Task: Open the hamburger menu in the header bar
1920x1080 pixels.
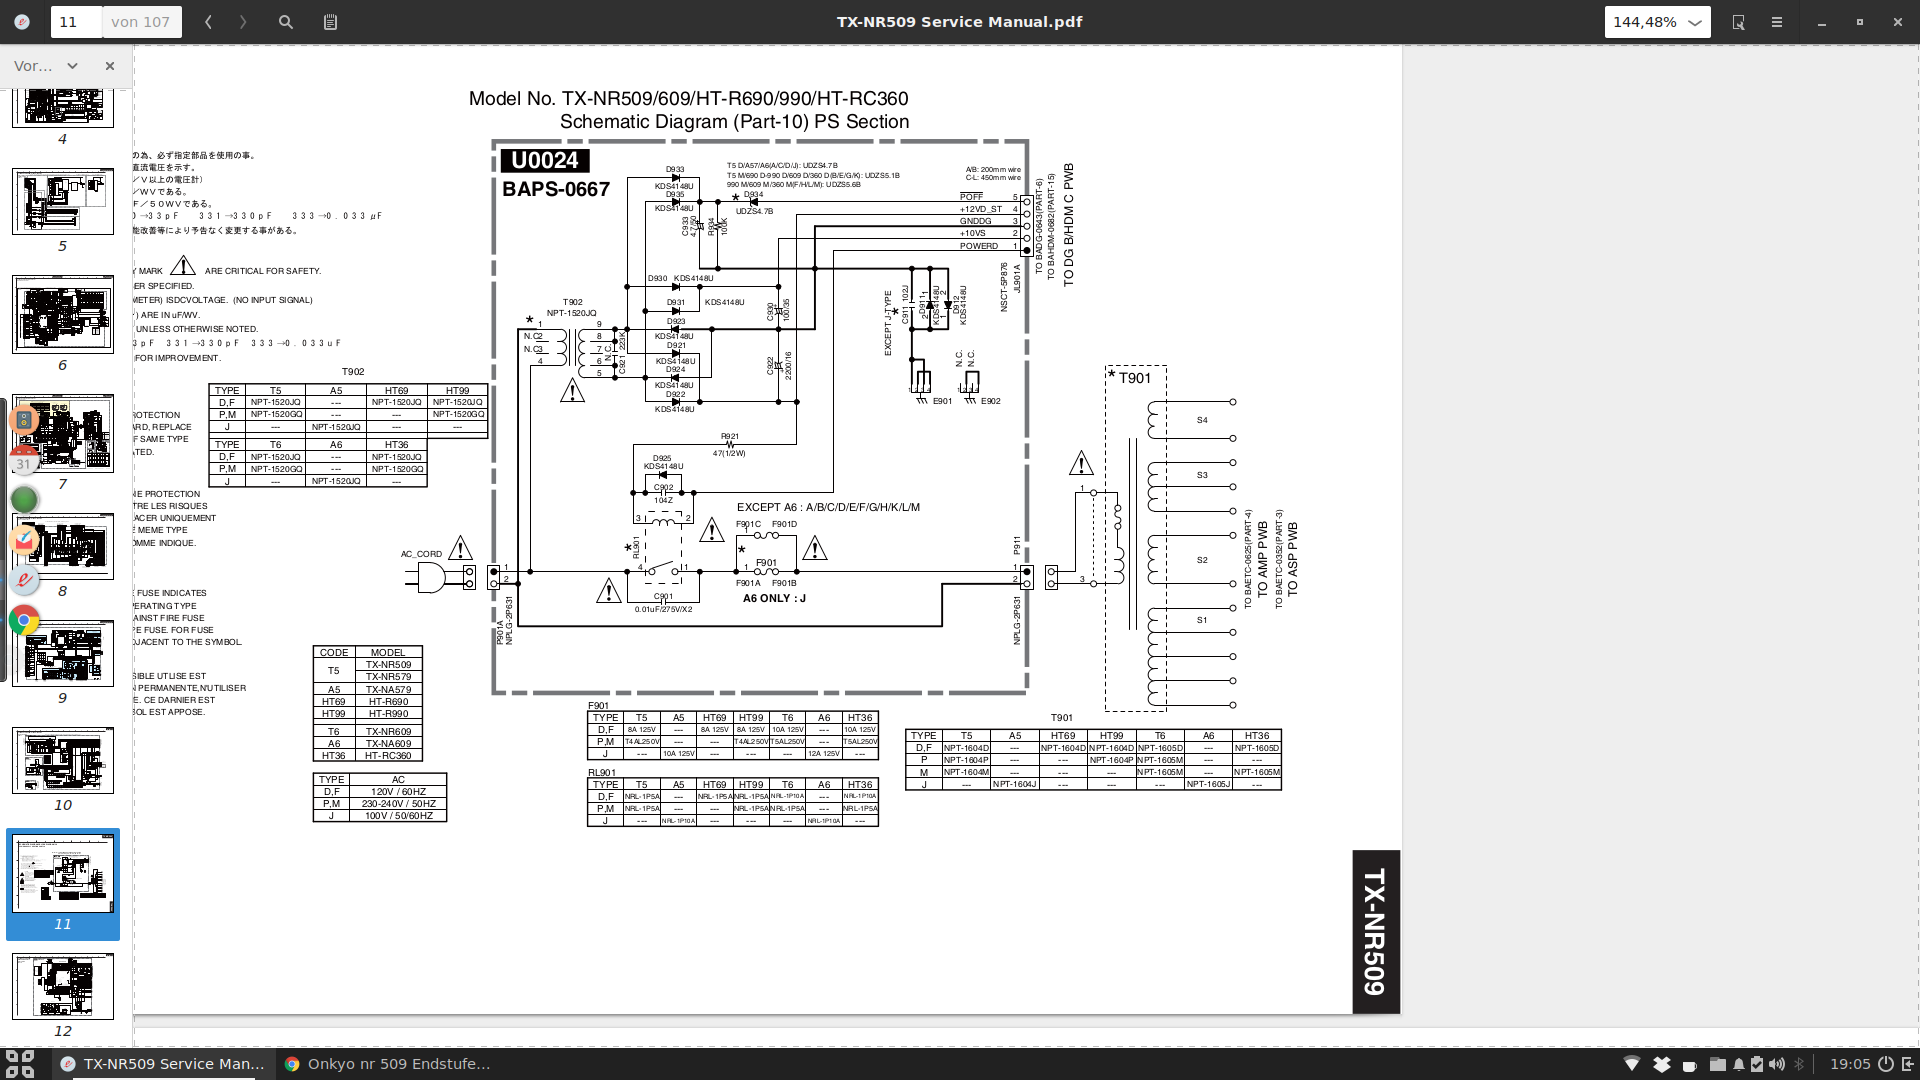Action: pyautogui.click(x=1777, y=22)
